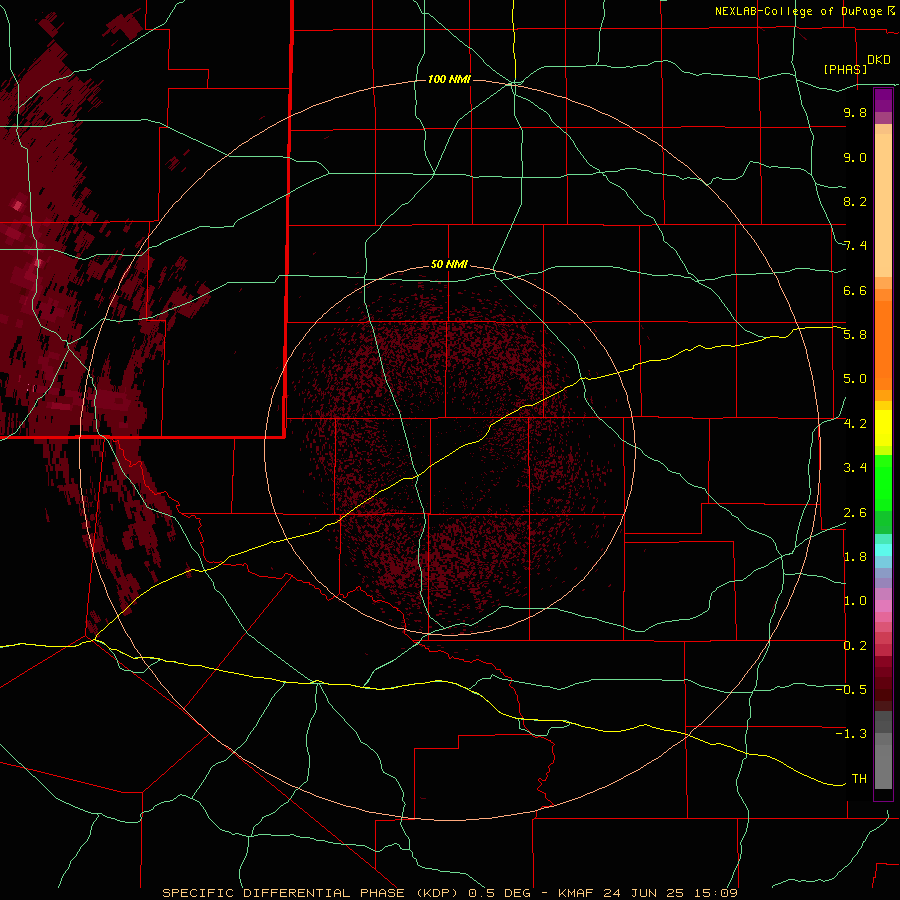Image resolution: width=900 pixels, height=900 pixels.
Task: Click the TH threshold label
Action: point(859,779)
